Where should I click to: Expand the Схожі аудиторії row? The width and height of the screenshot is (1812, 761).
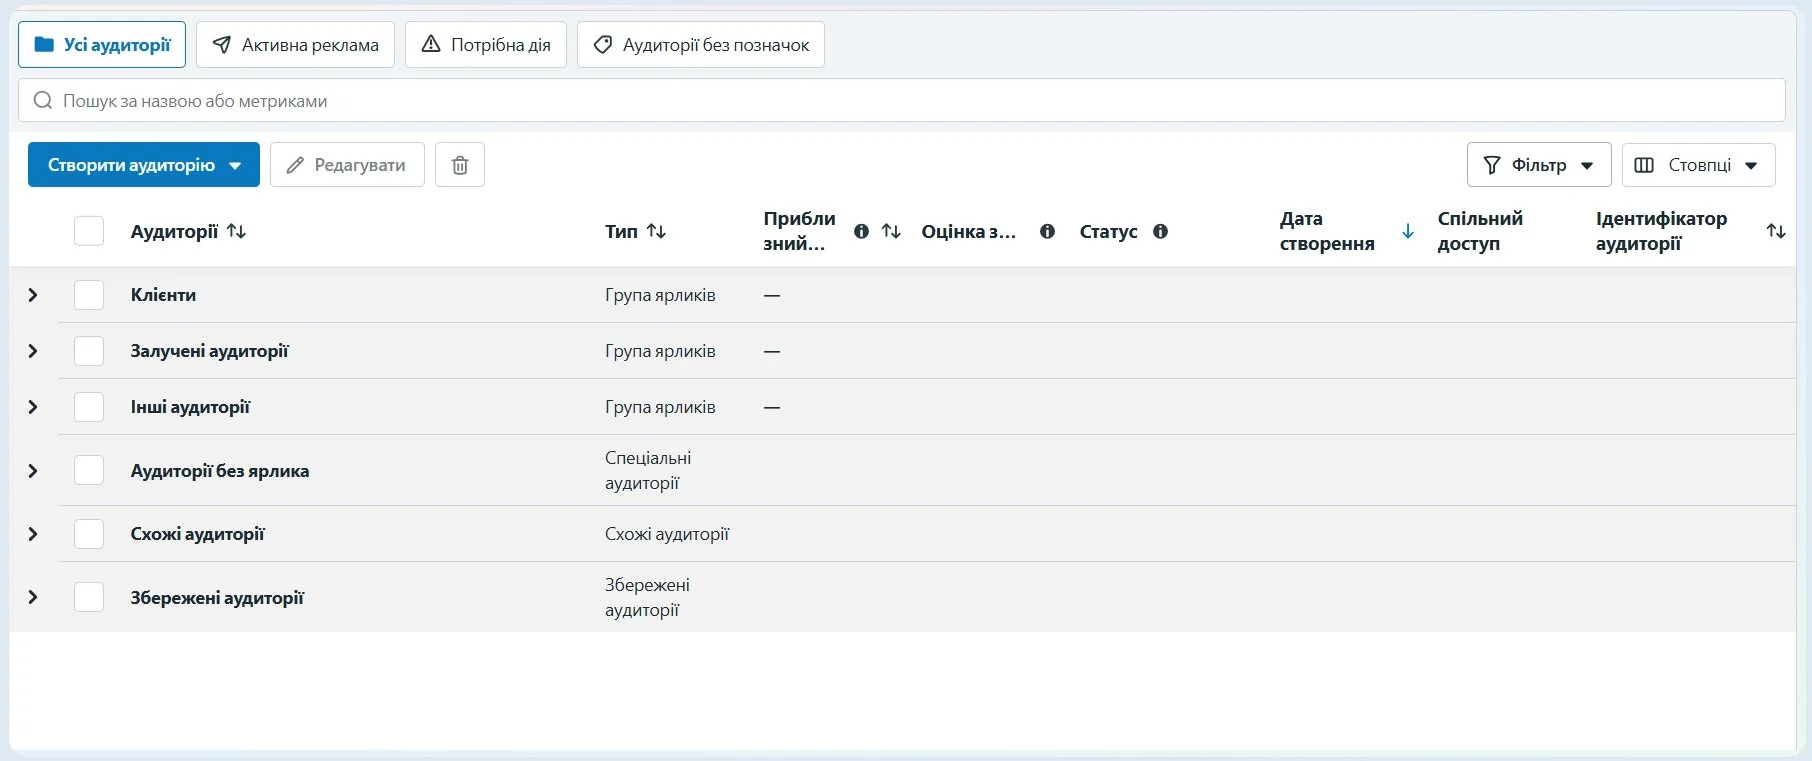point(33,534)
